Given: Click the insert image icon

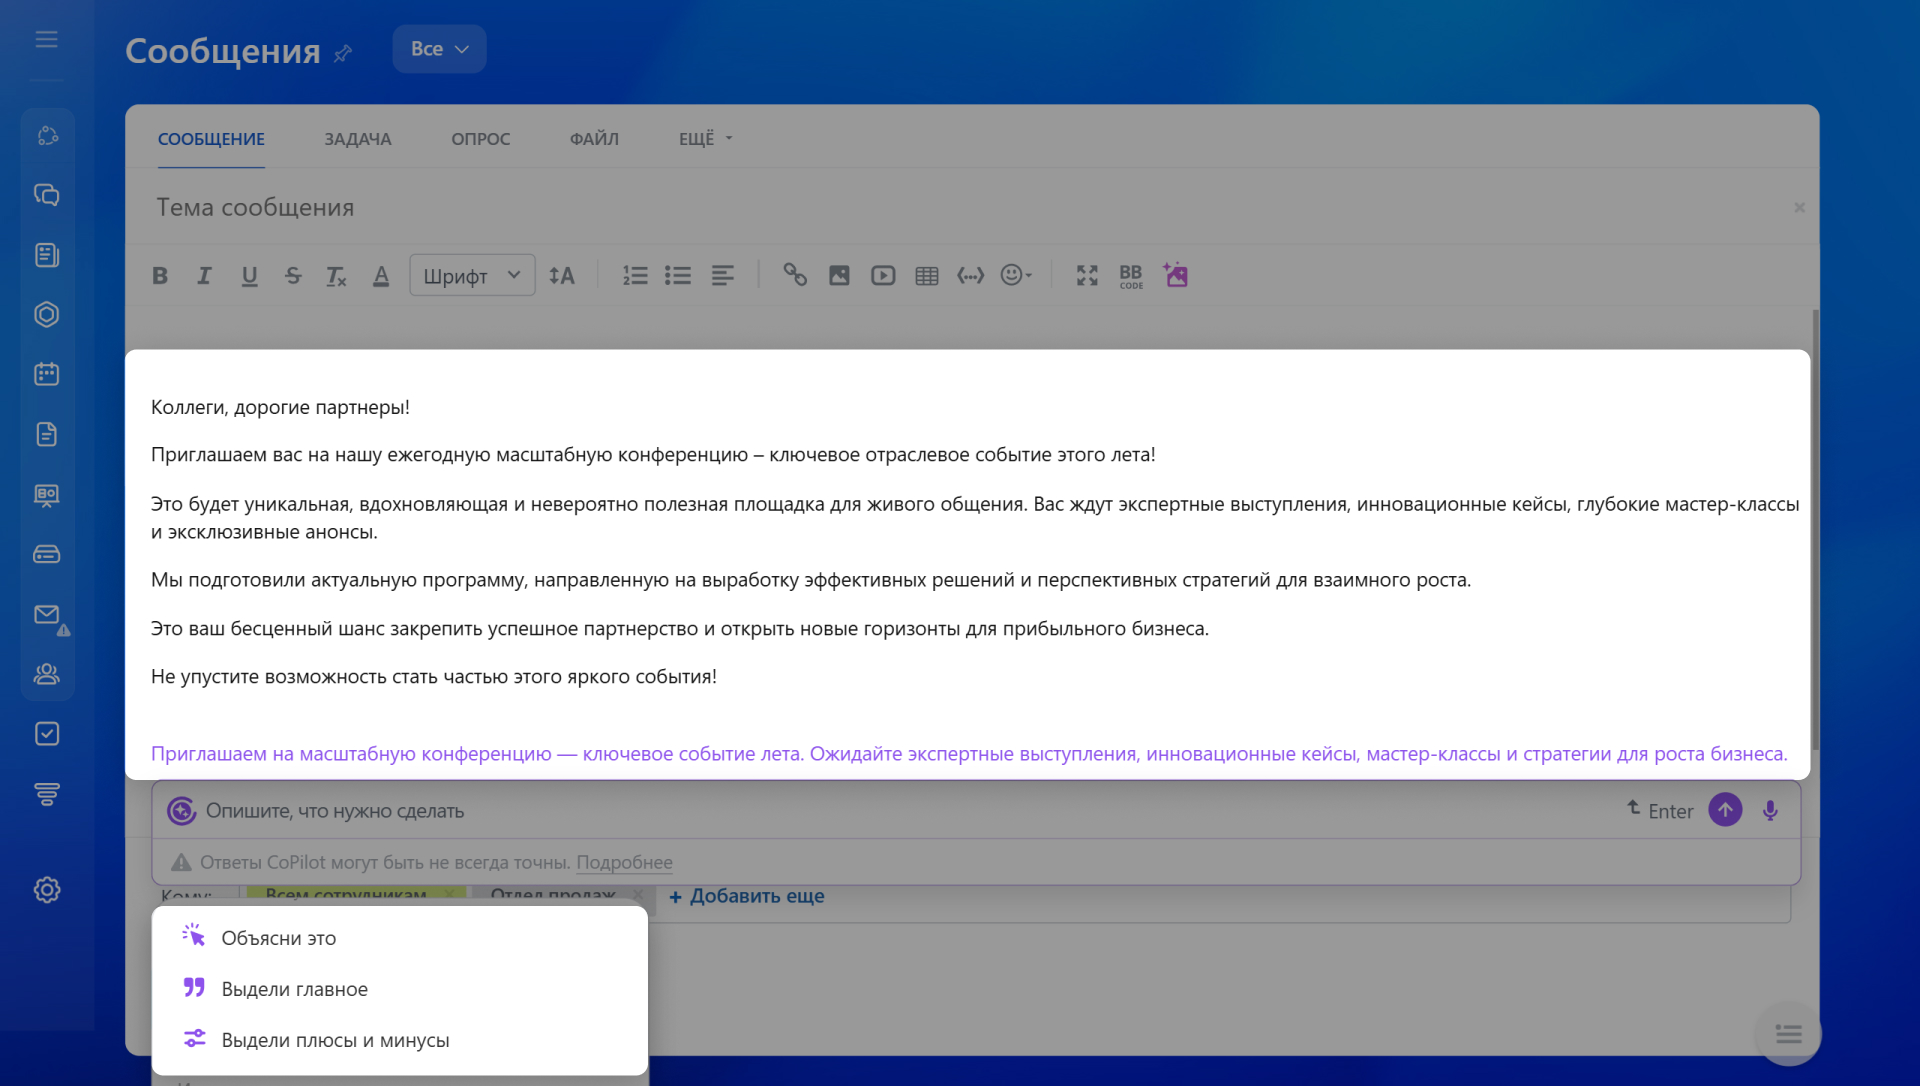Looking at the screenshot, I should click(x=839, y=276).
